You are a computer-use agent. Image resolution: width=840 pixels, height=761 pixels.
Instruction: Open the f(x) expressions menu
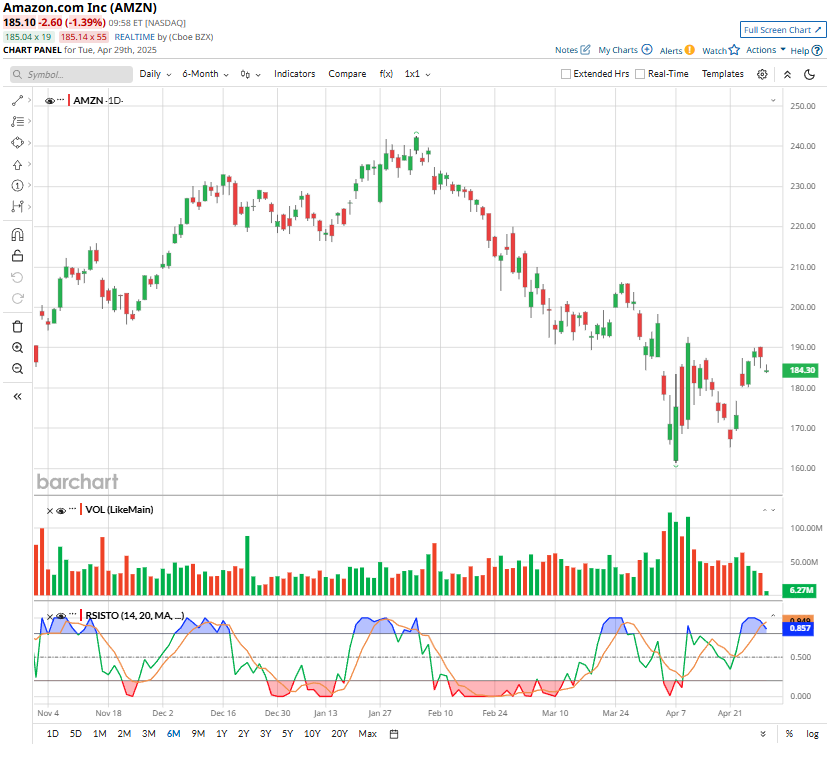(386, 74)
